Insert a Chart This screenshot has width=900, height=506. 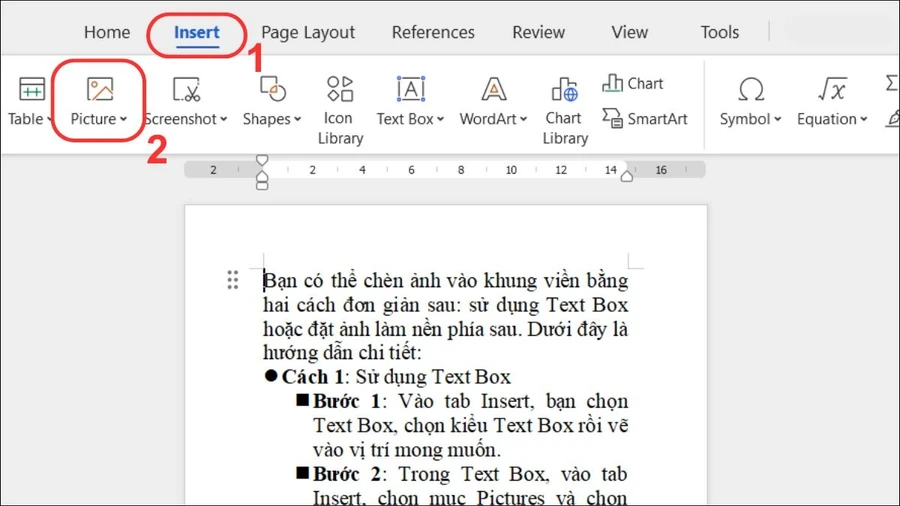[633, 84]
